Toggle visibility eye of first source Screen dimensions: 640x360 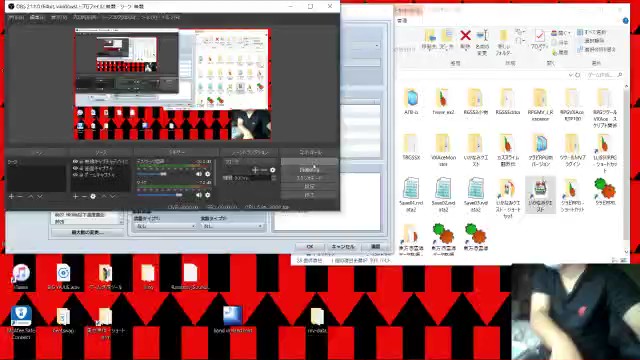(76, 162)
